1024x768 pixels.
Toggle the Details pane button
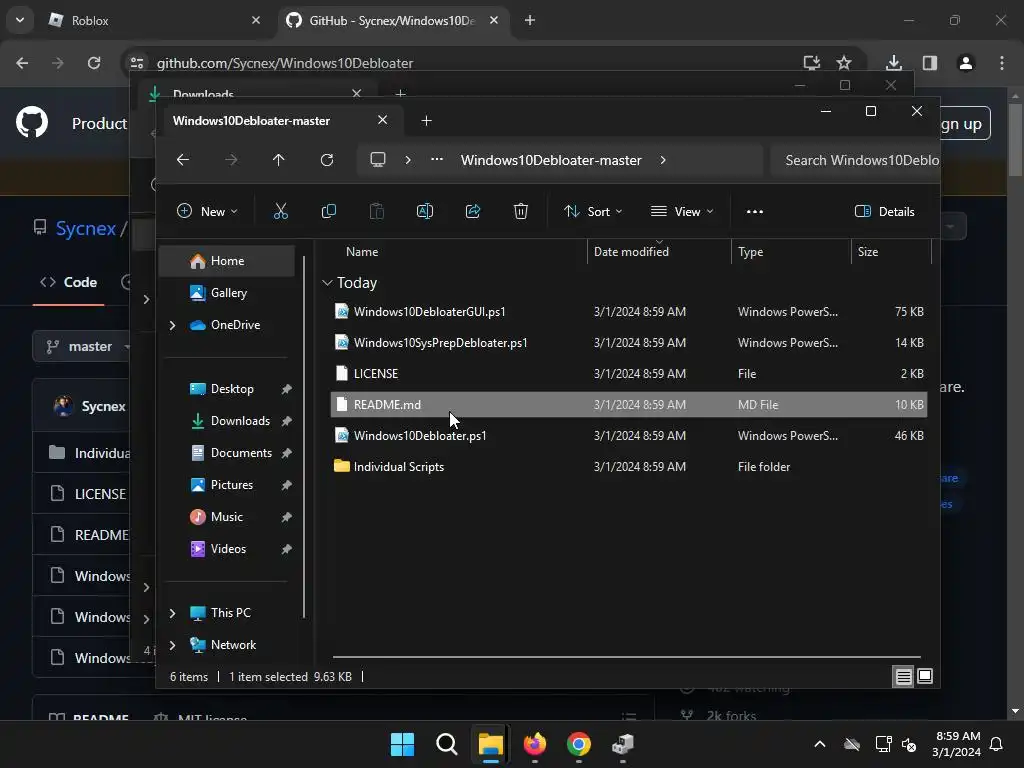click(885, 212)
